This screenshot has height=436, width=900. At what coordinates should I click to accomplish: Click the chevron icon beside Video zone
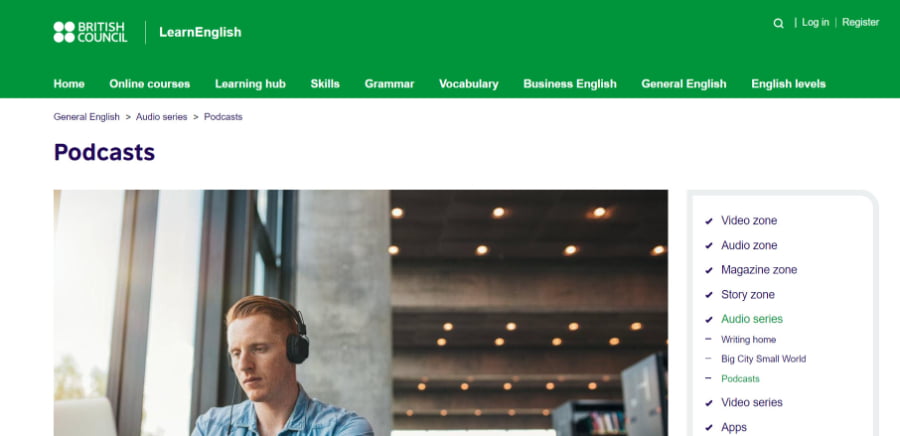coord(708,221)
